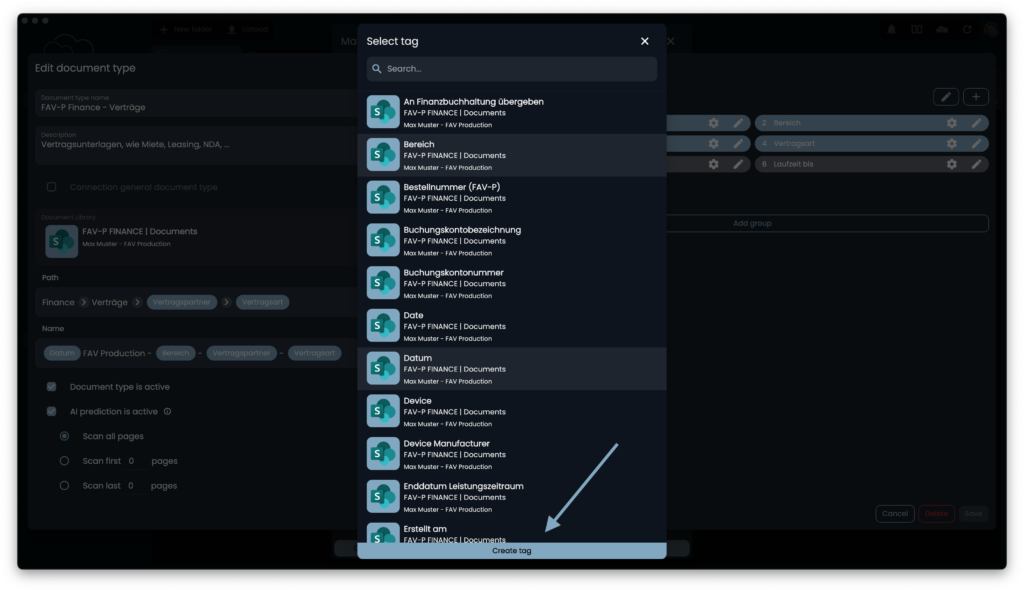Select 'Scan last' pages radio button
The image size is (1024, 591).
coord(64,486)
